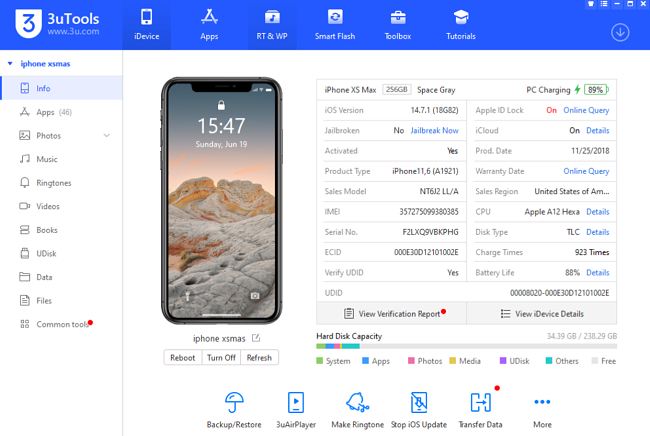Click Apple ID Lock Online Query link
This screenshot has height=436, width=650.
[x=586, y=110]
